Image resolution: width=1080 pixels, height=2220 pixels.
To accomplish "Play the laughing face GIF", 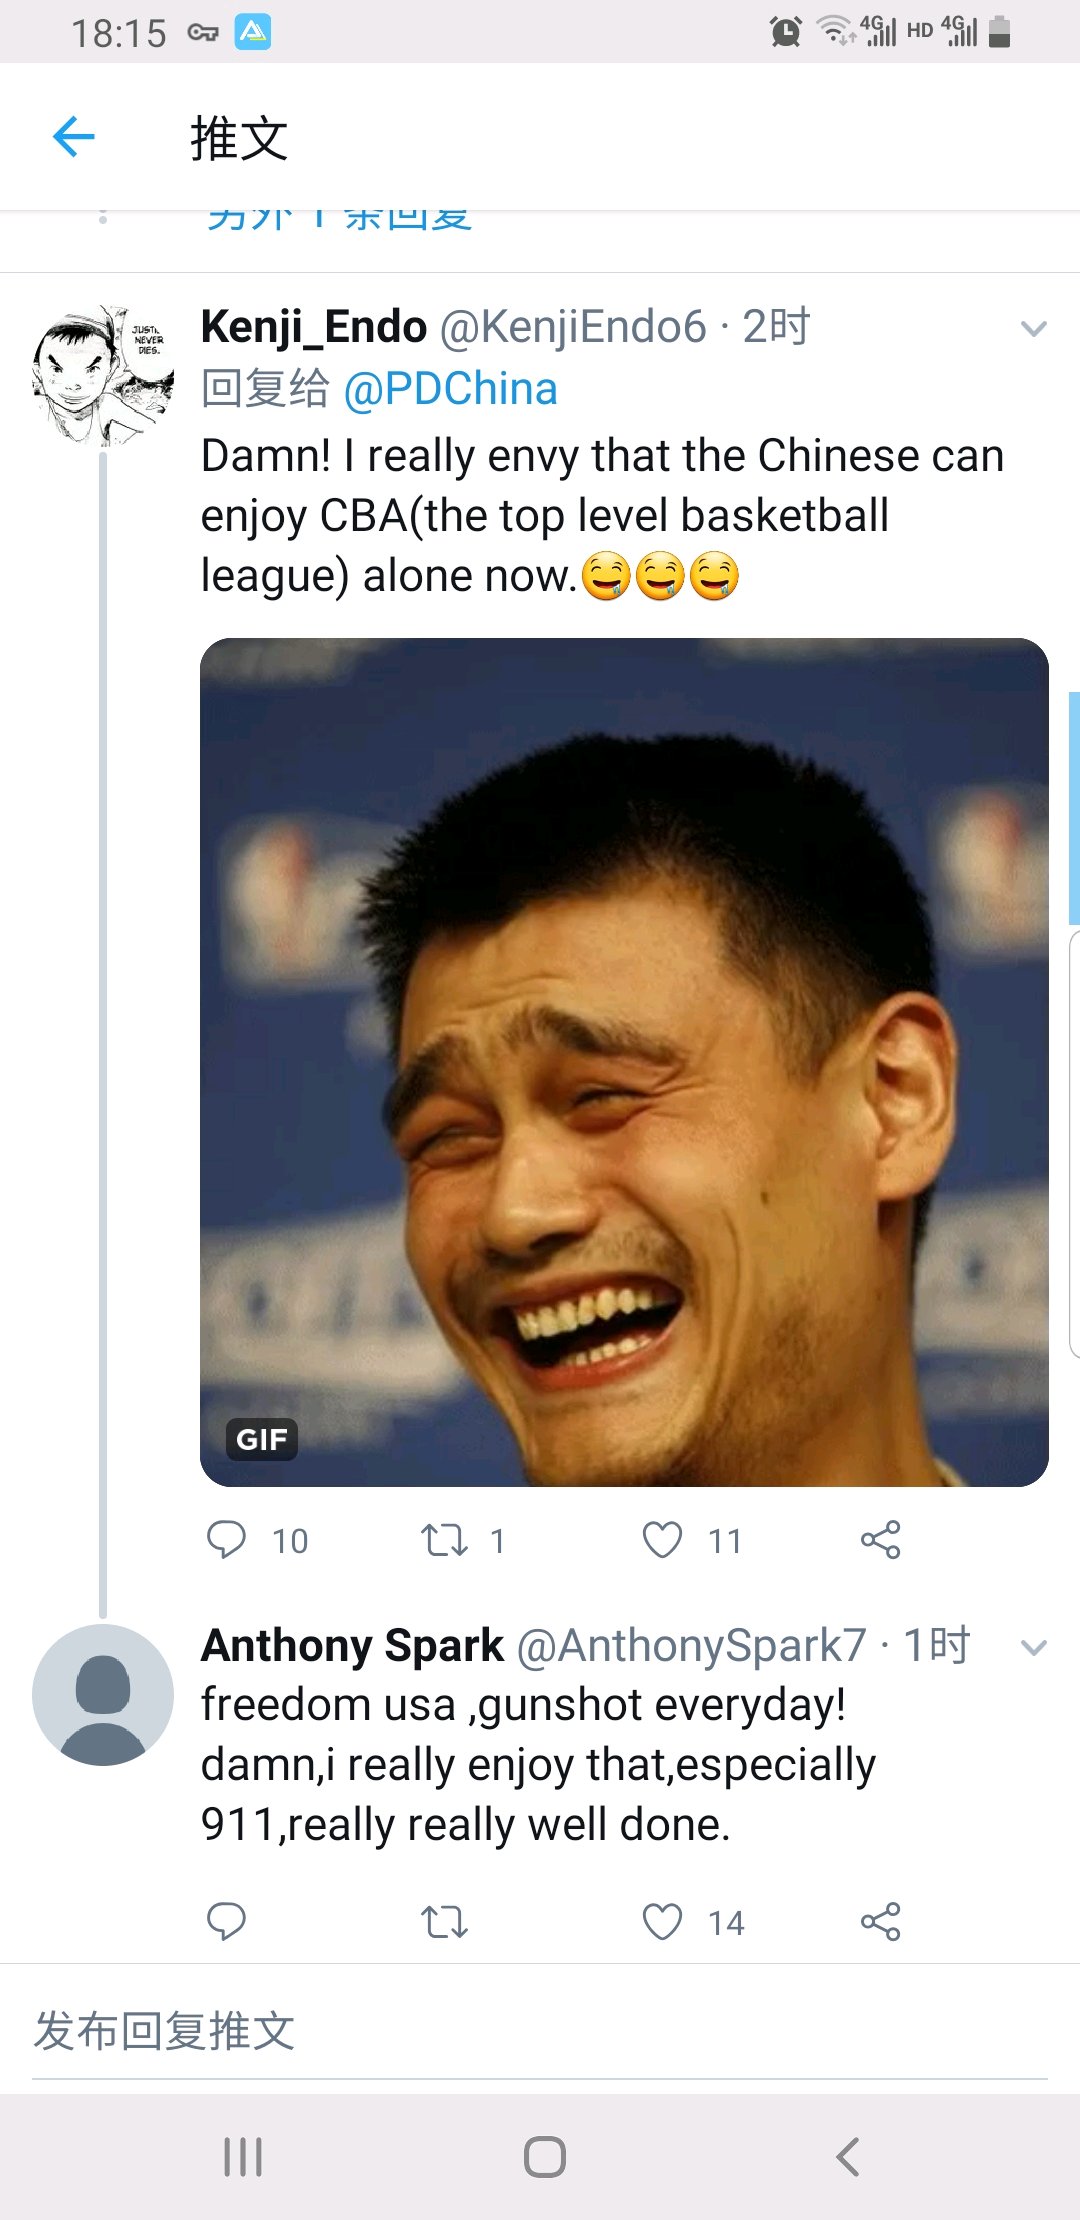I will (624, 1062).
